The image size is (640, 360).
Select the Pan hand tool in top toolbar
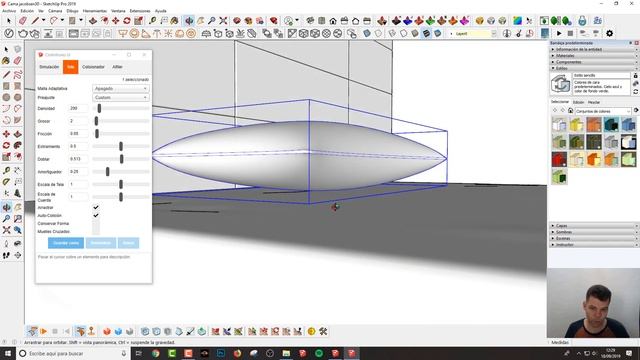[x=201, y=20]
